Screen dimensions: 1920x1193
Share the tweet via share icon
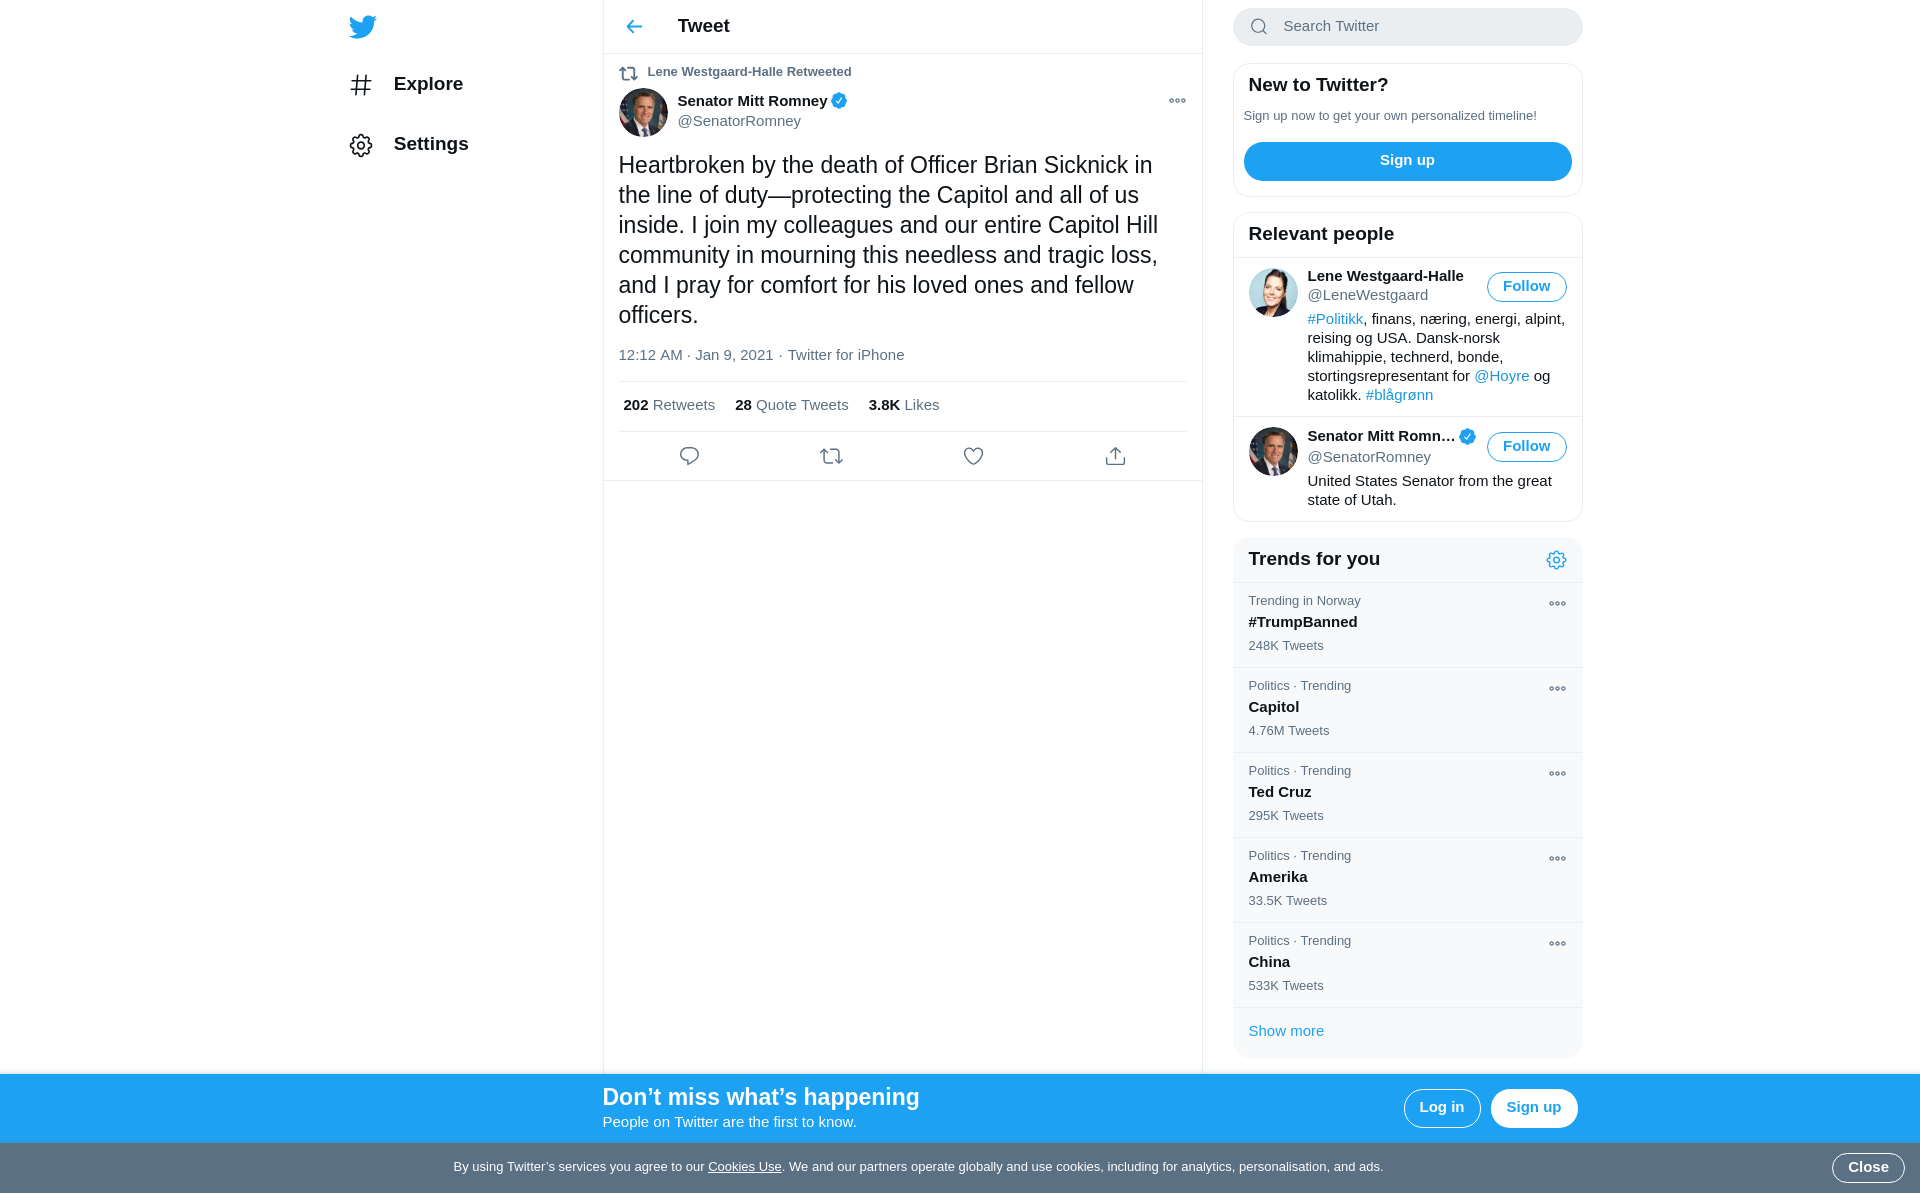(x=1115, y=456)
